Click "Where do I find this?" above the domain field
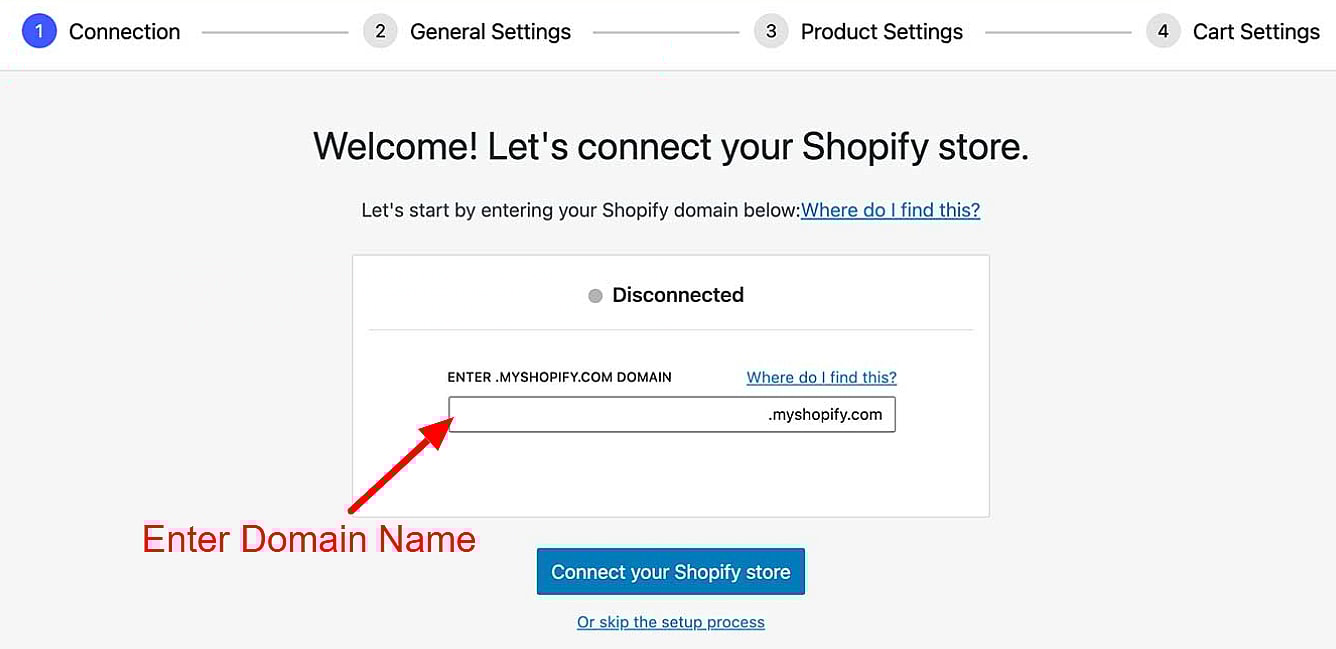This screenshot has height=649, width=1336. pyautogui.click(x=821, y=377)
